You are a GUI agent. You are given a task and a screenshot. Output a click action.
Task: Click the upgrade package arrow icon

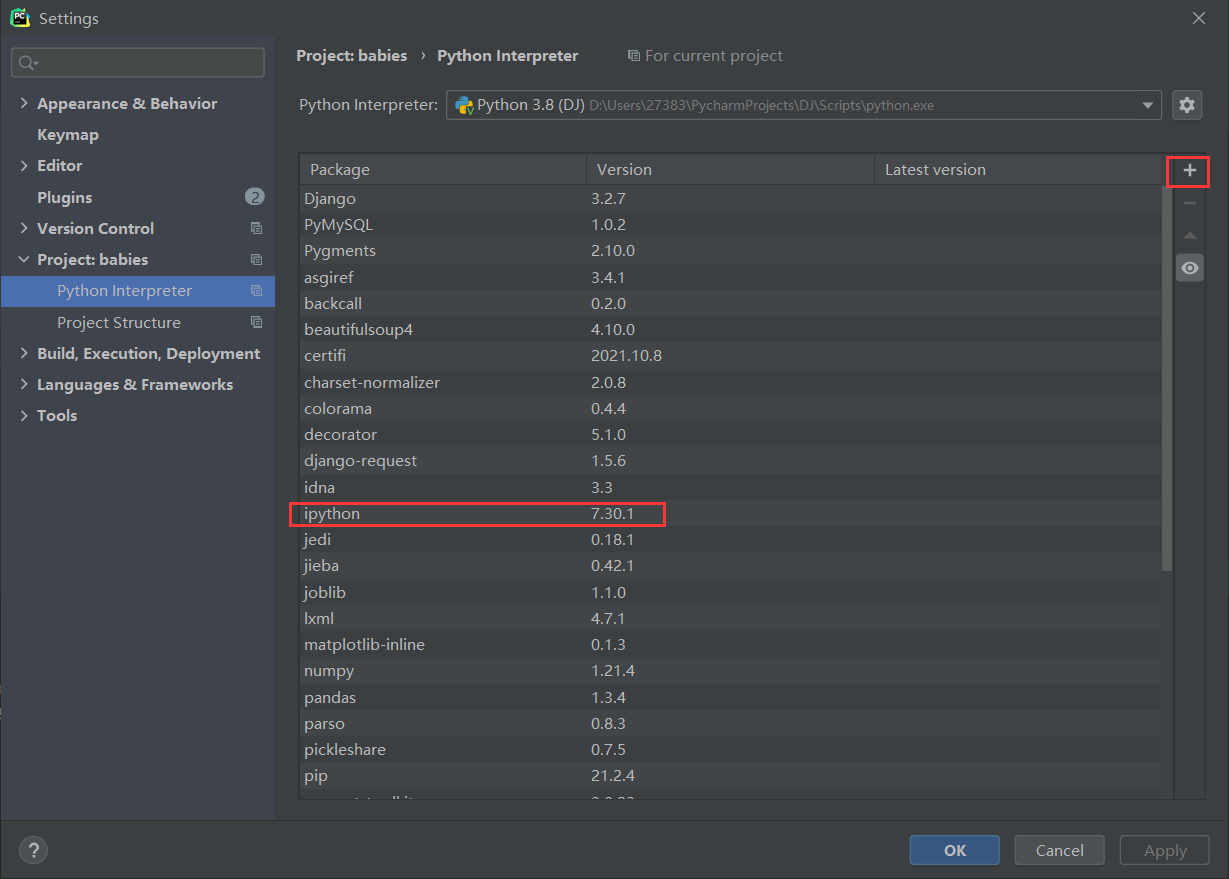(x=1189, y=236)
